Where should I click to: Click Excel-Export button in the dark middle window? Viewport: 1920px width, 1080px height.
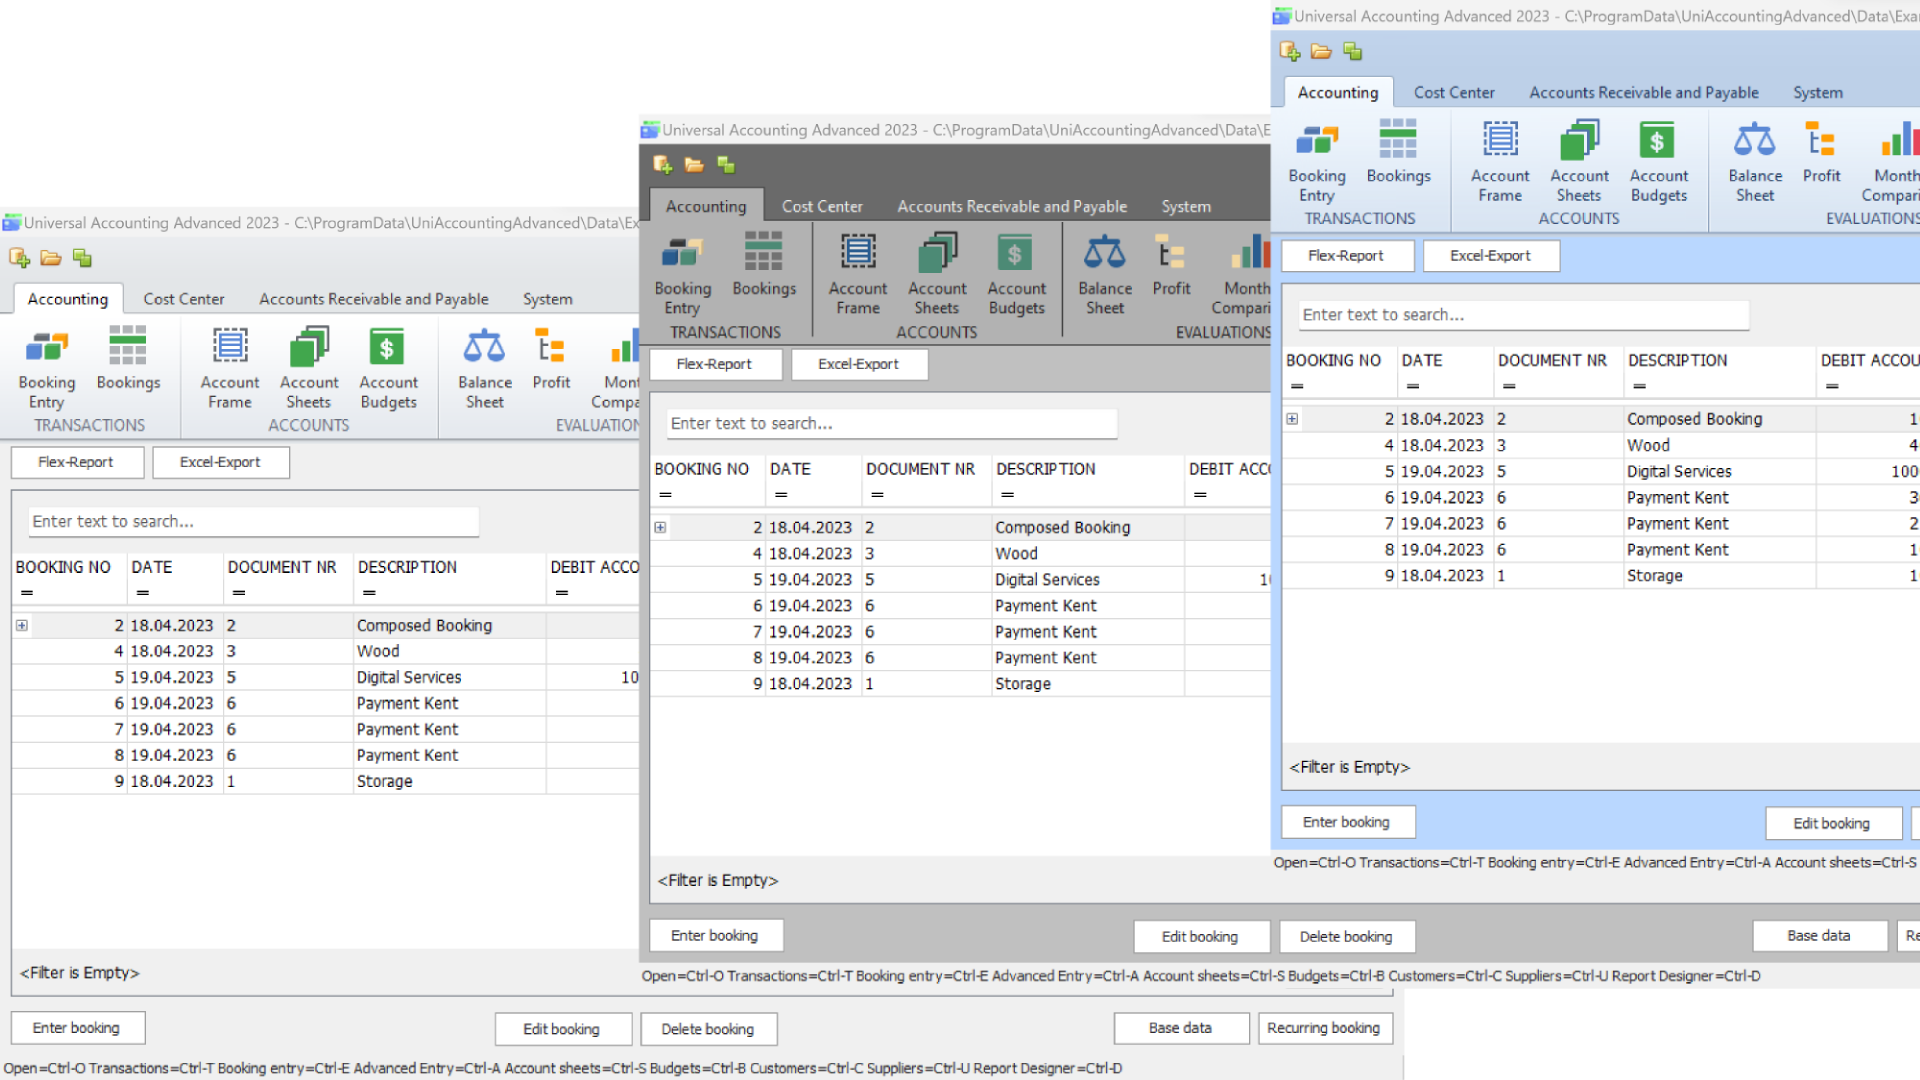(x=858, y=364)
